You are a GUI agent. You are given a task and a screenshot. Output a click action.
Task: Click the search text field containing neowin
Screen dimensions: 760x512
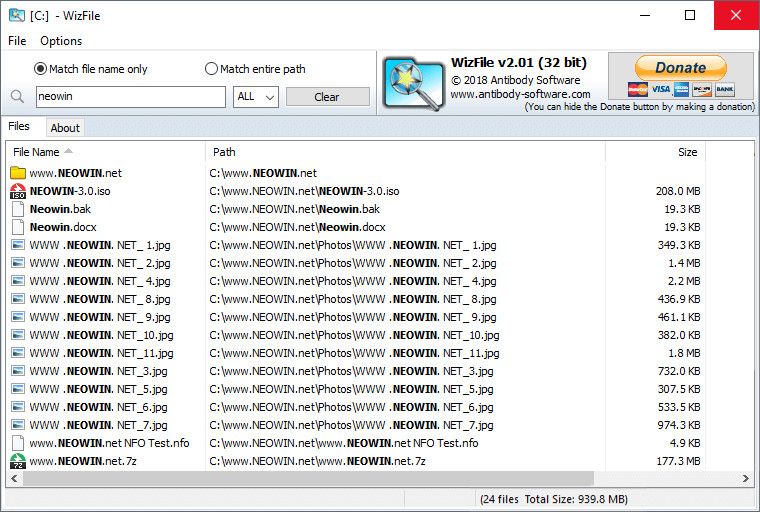click(130, 97)
